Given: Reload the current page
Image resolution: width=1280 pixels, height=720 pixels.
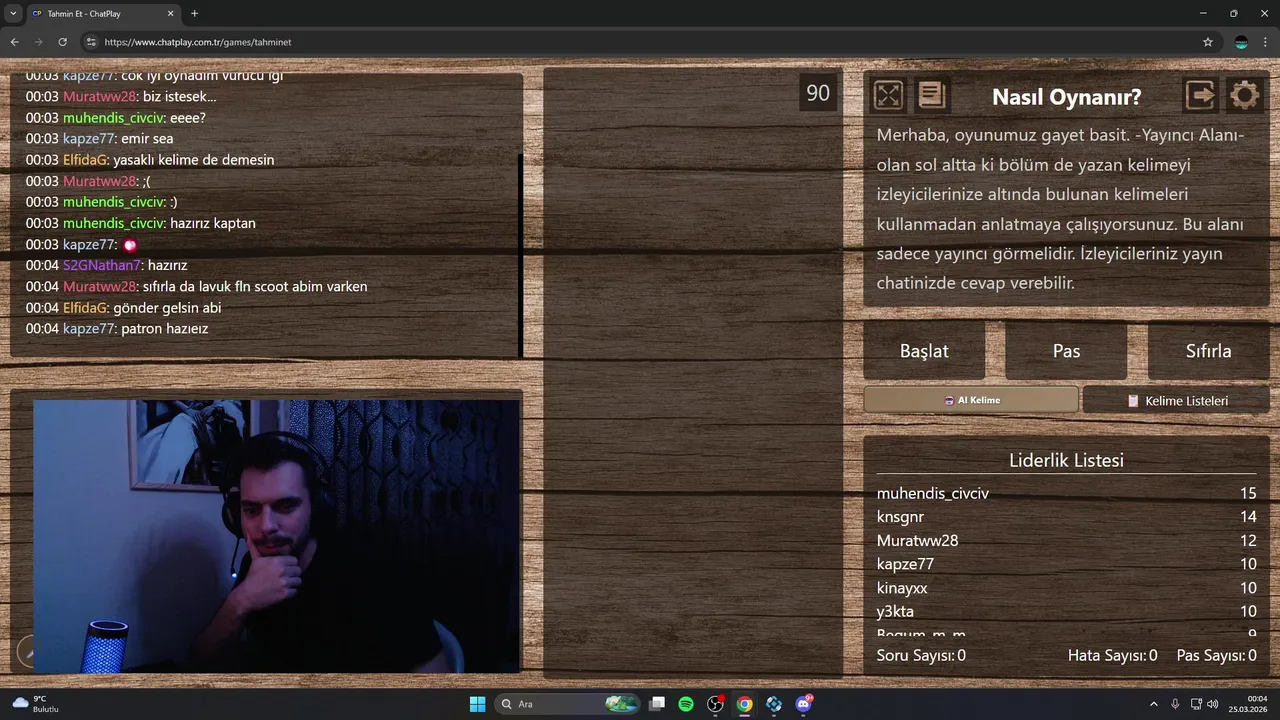Looking at the screenshot, I should [62, 42].
